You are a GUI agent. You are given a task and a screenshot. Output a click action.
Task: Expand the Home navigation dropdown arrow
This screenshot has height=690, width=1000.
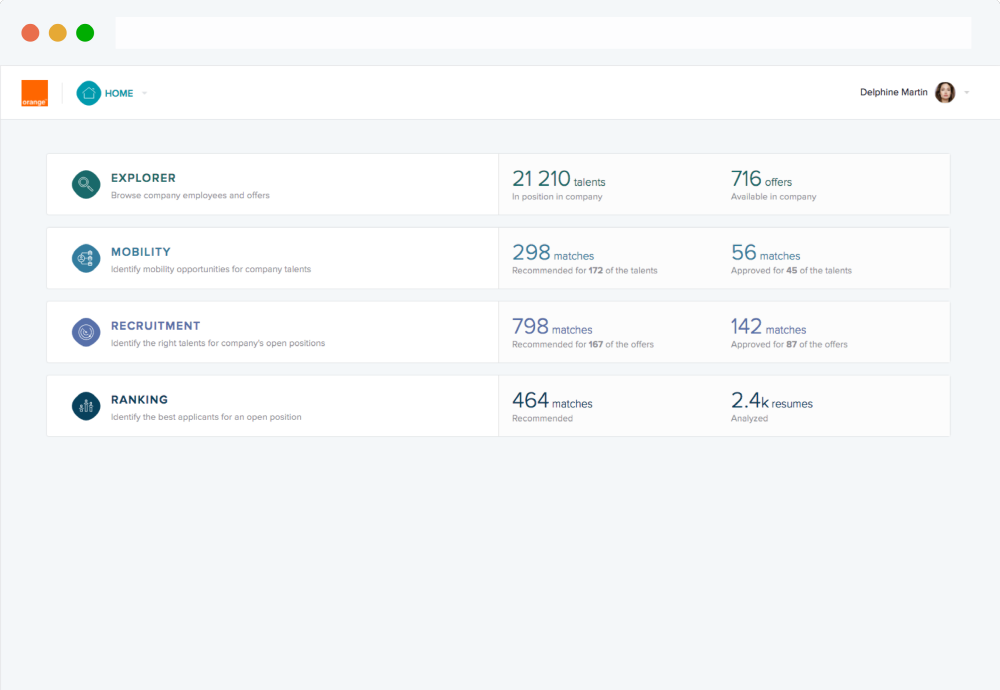tap(145, 94)
